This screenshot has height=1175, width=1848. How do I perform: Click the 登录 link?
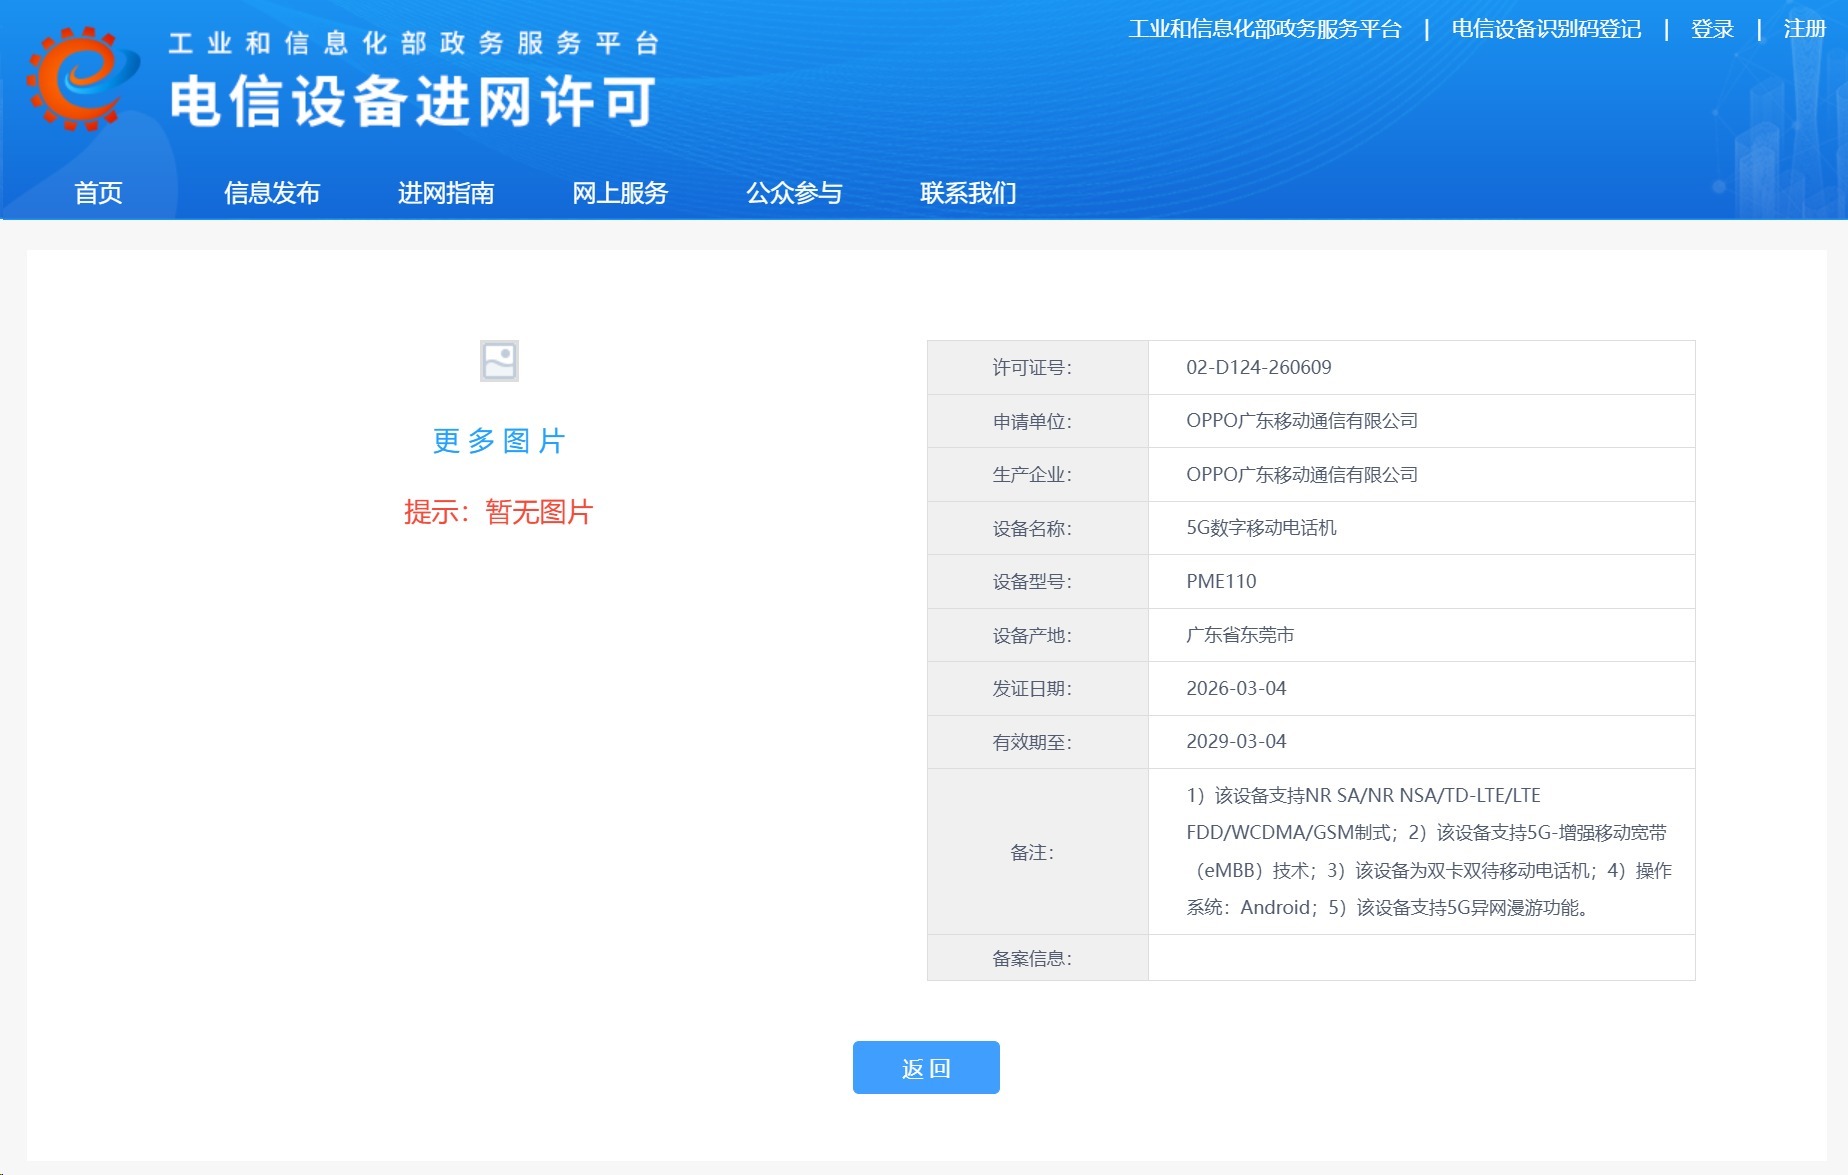(x=1712, y=29)
